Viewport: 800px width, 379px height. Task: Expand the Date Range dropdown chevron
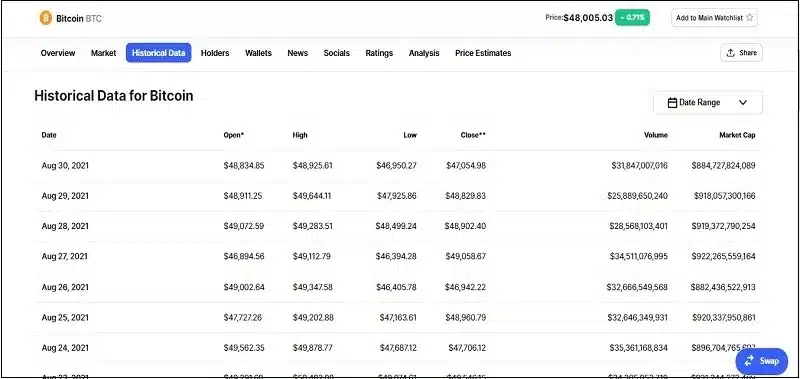coord(743,103)
